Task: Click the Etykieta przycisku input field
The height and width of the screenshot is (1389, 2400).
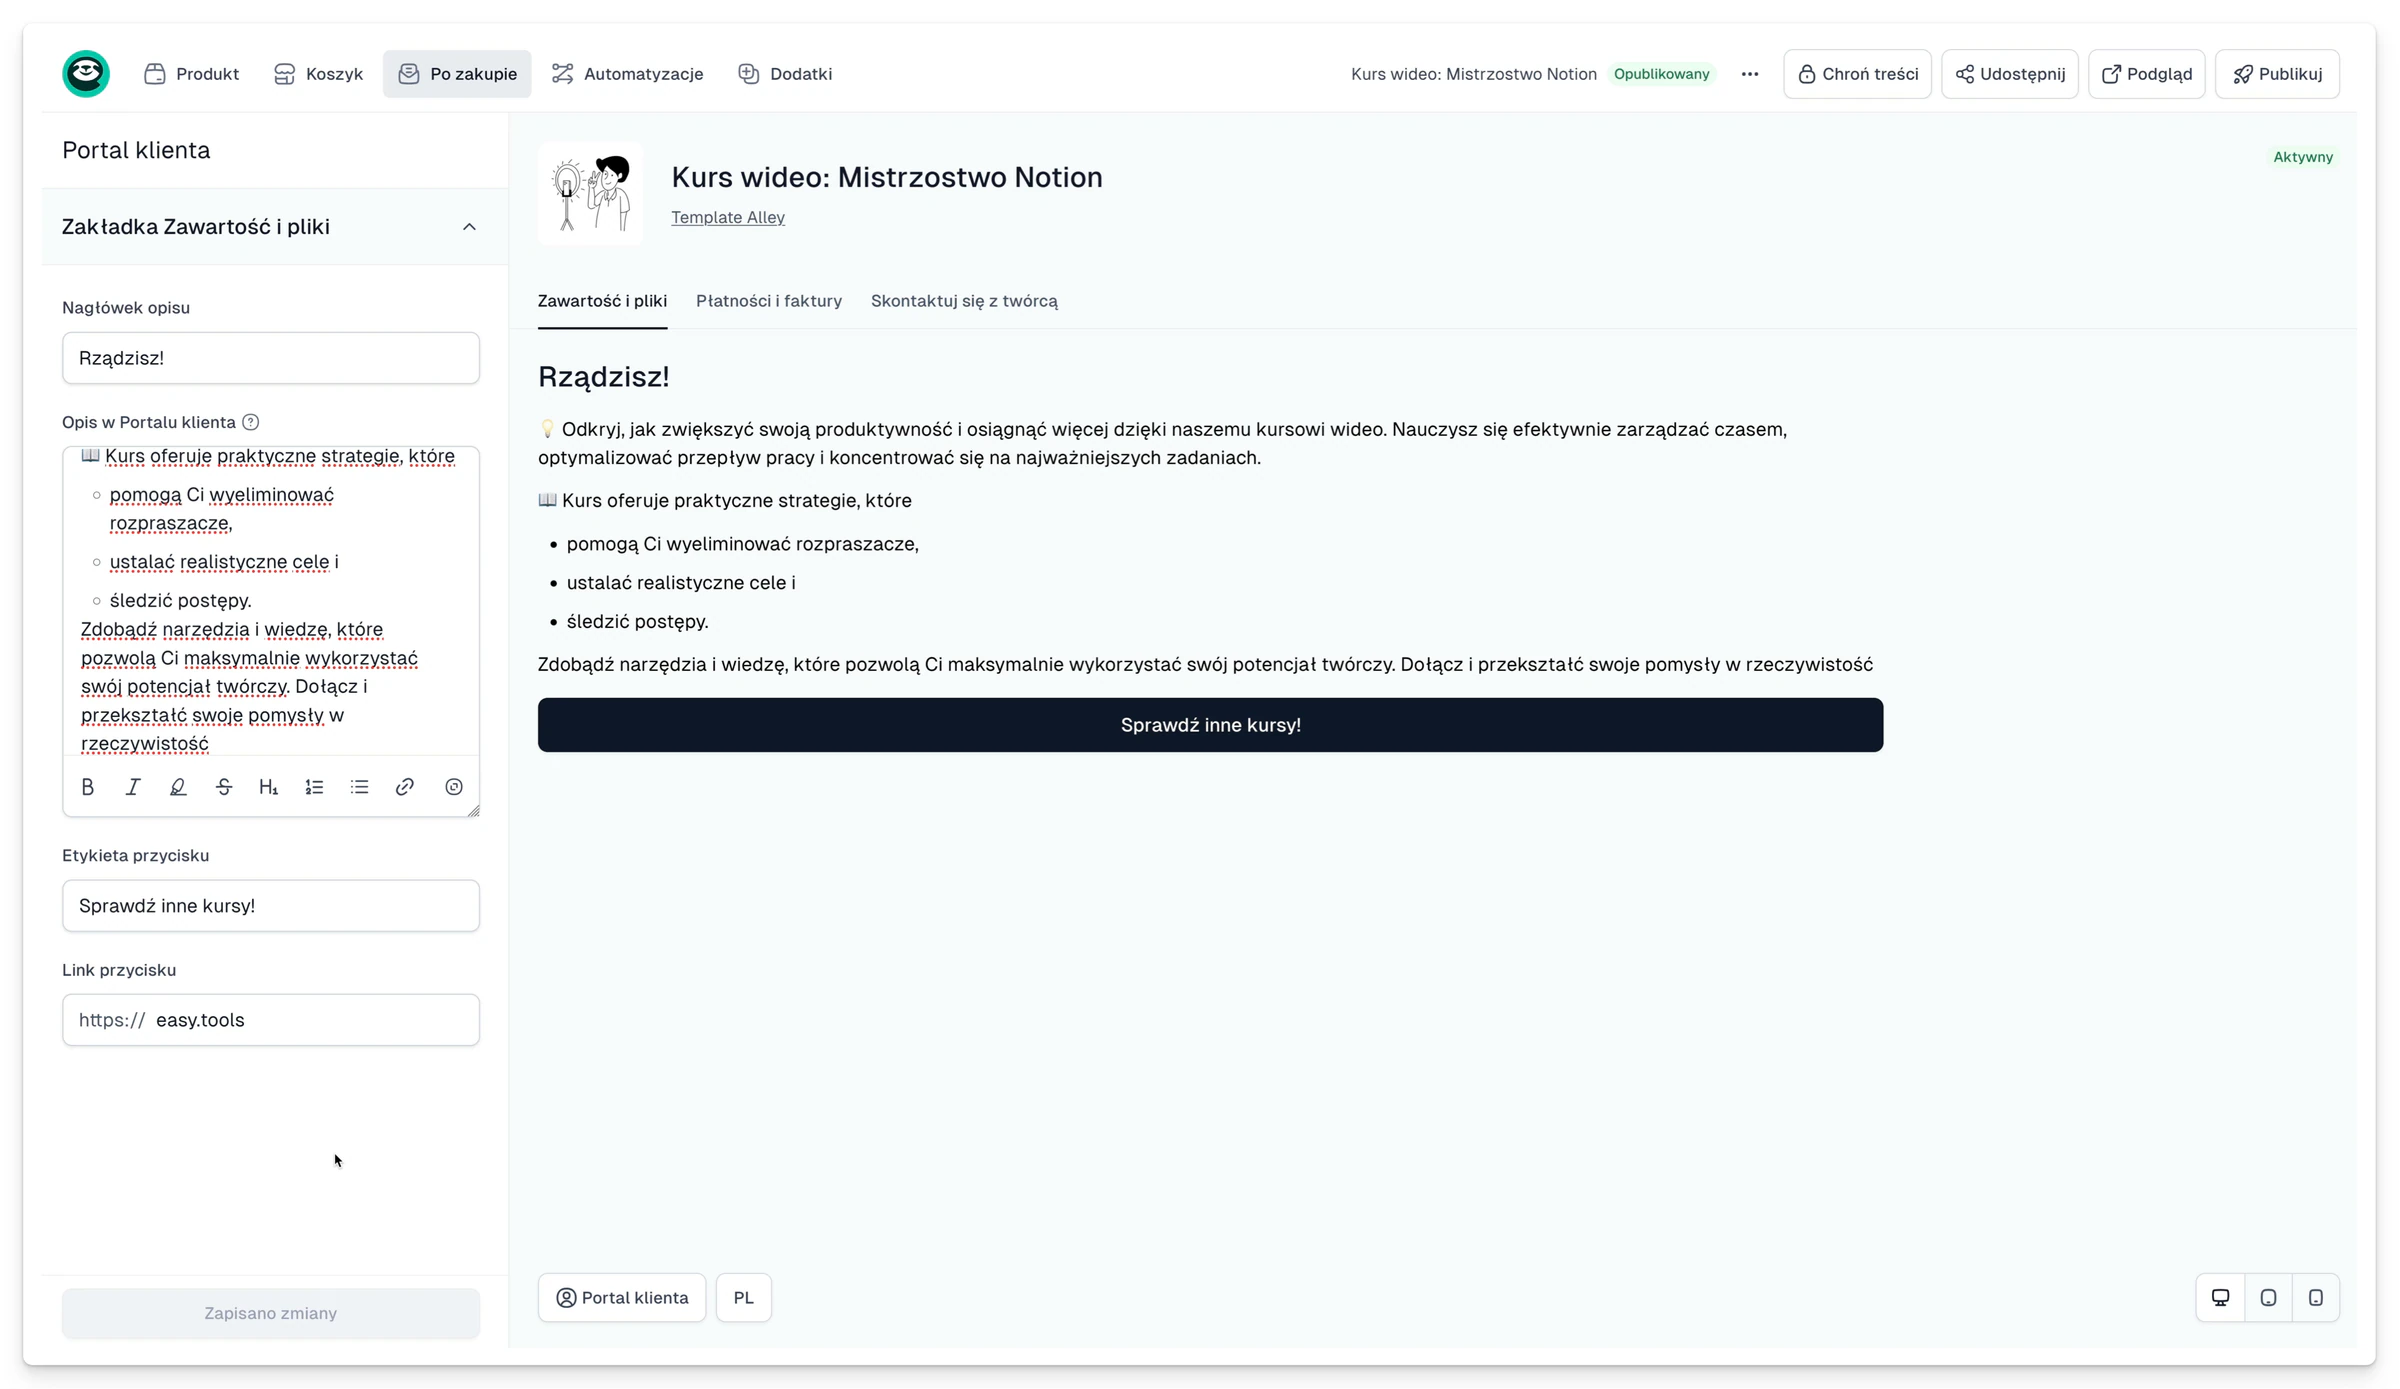Action: pyautogui.click(x=271, y=905)
